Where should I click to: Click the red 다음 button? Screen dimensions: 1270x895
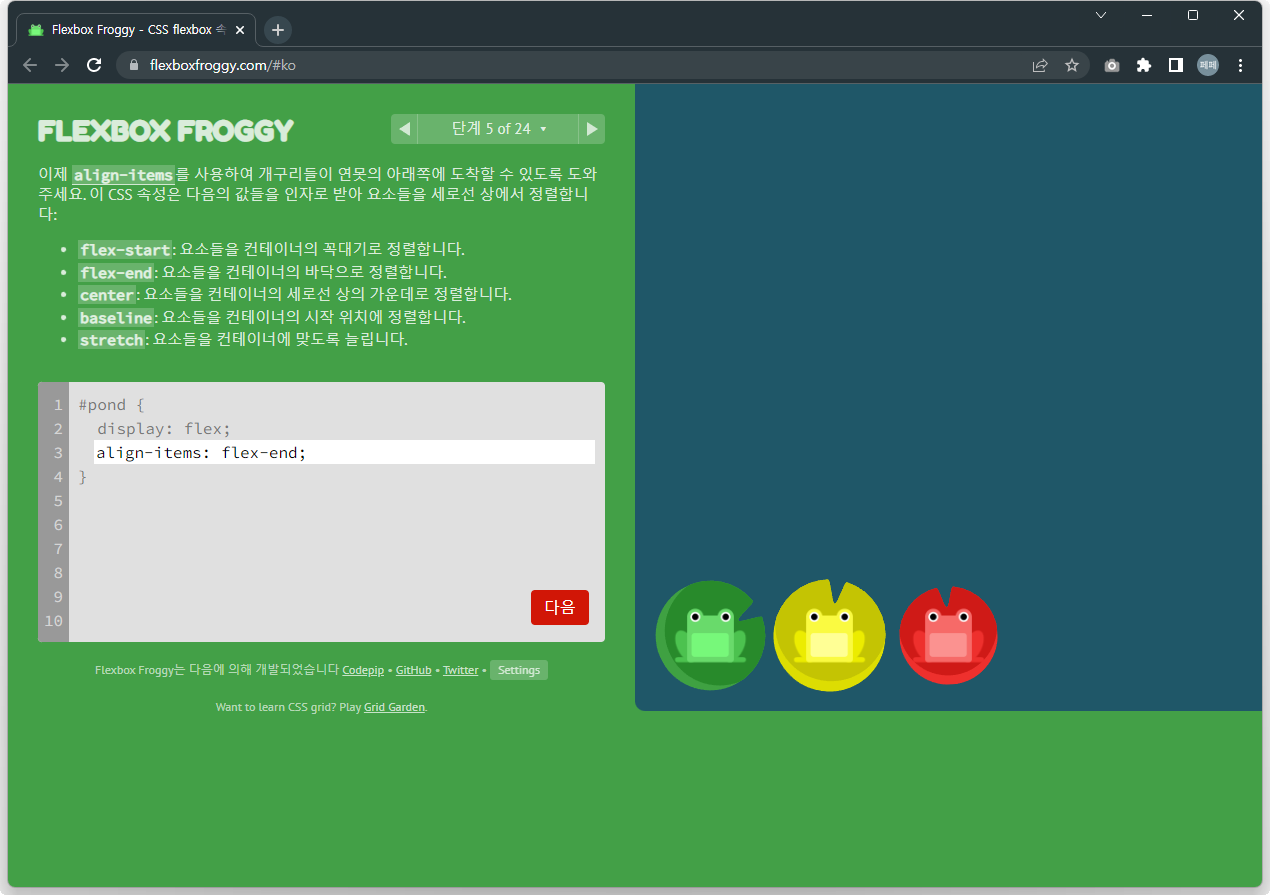coord(560,607)
